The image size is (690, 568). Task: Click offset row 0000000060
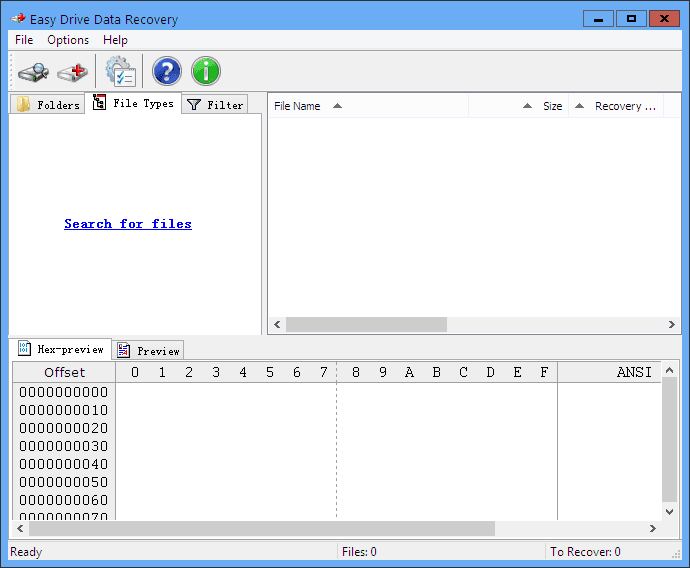[64, 500]
